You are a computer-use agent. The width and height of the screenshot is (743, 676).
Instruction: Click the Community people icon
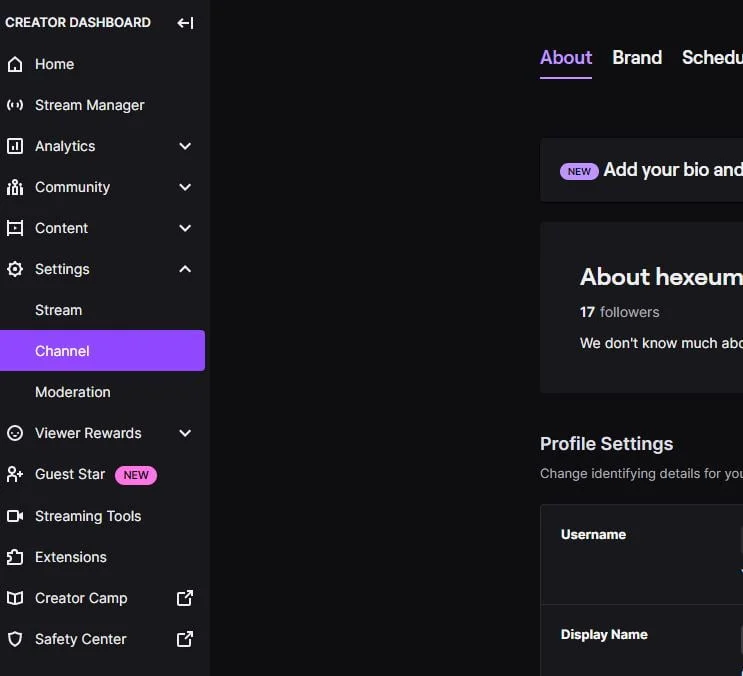[15, 187]
